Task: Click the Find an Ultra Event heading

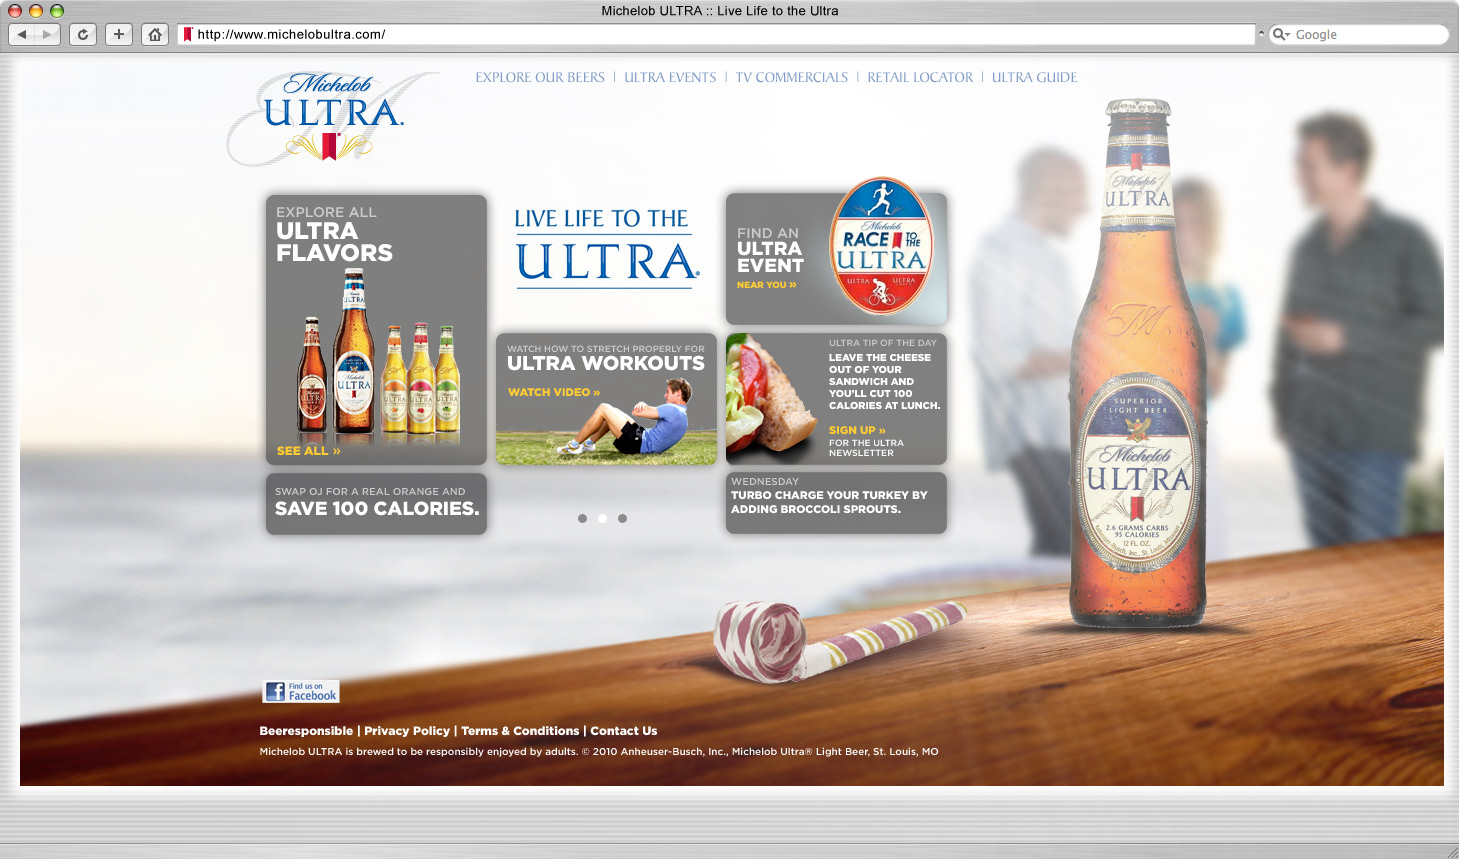Action: [770, 250]
